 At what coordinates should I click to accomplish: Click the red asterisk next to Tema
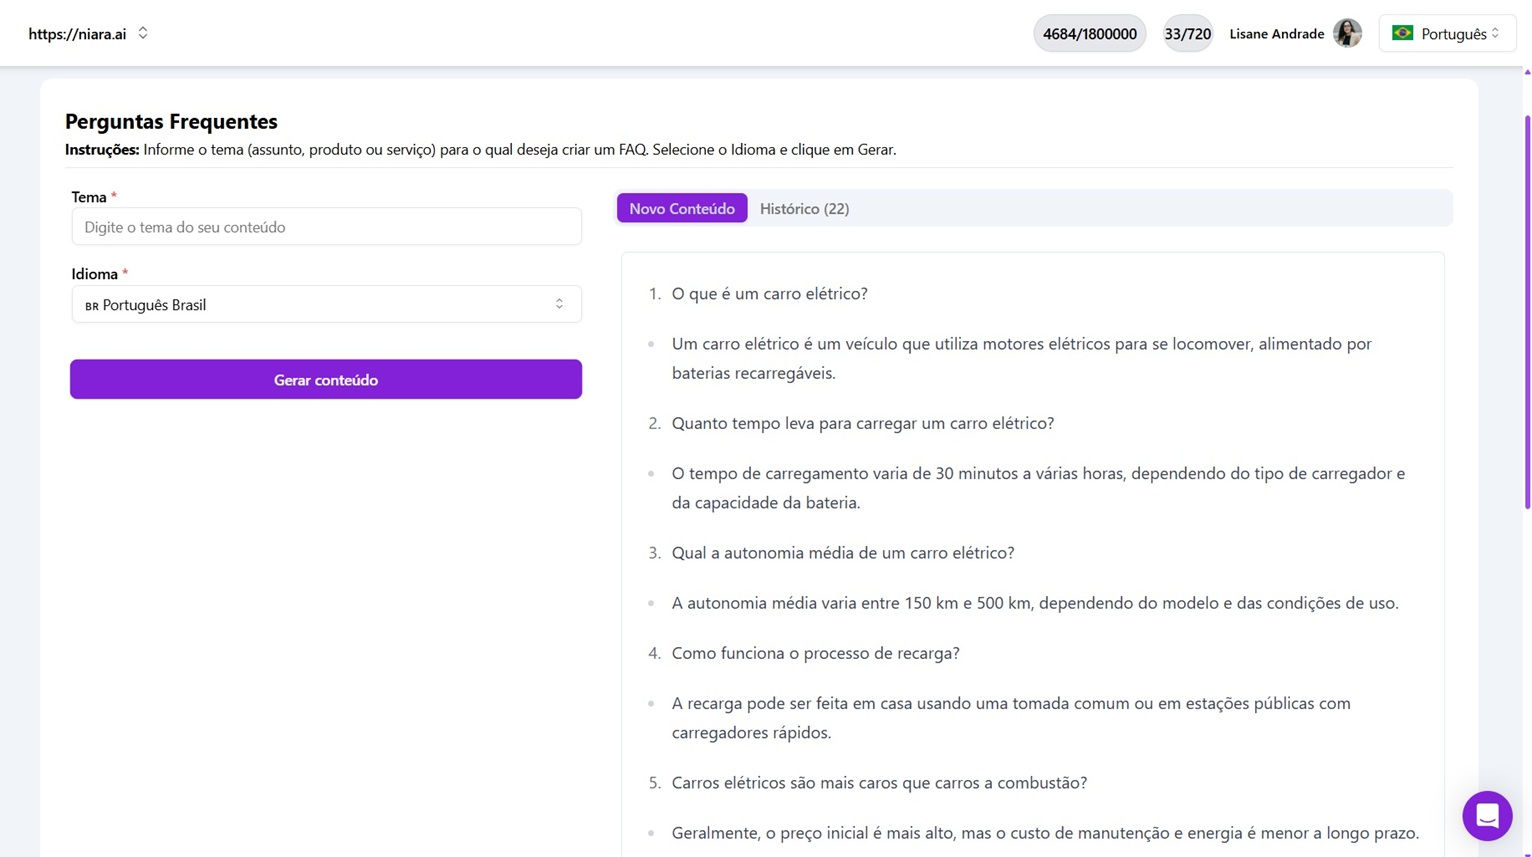point(111,196)
